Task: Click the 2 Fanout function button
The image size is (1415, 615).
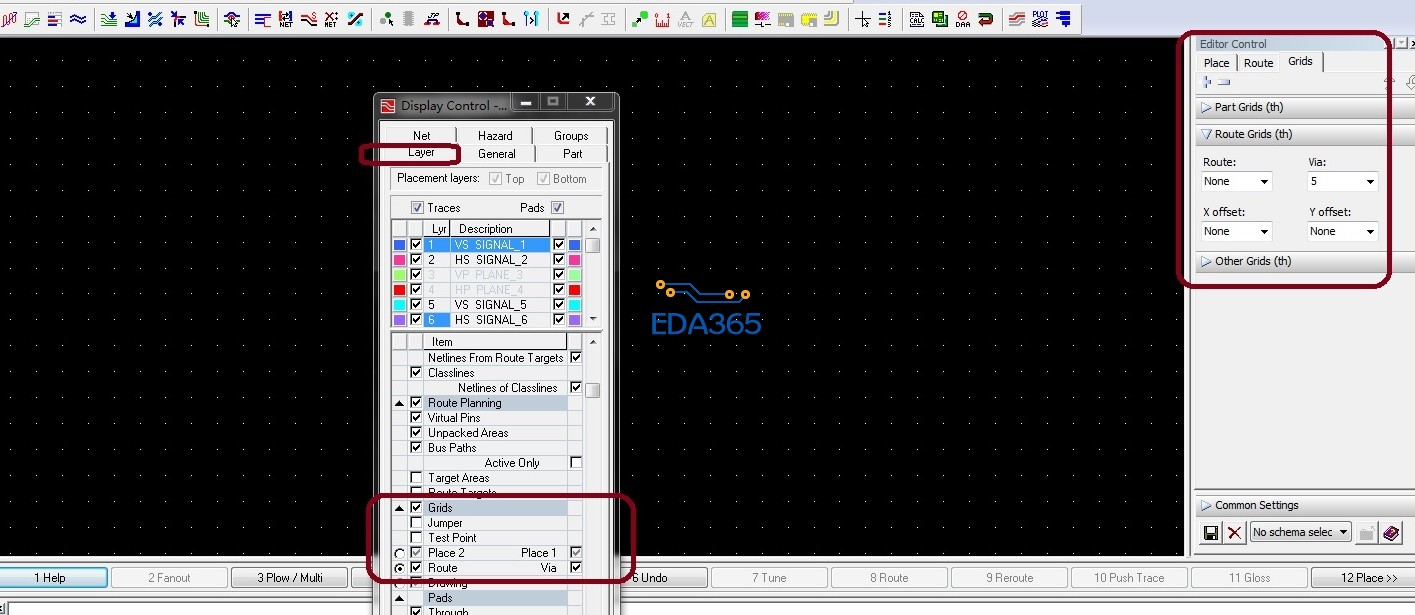Action: tap(169, 578)
